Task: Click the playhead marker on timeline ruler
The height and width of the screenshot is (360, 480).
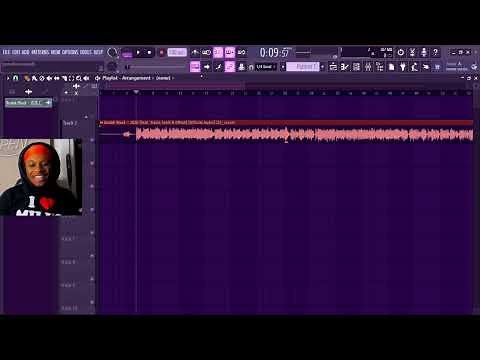Action: point(136,92)
